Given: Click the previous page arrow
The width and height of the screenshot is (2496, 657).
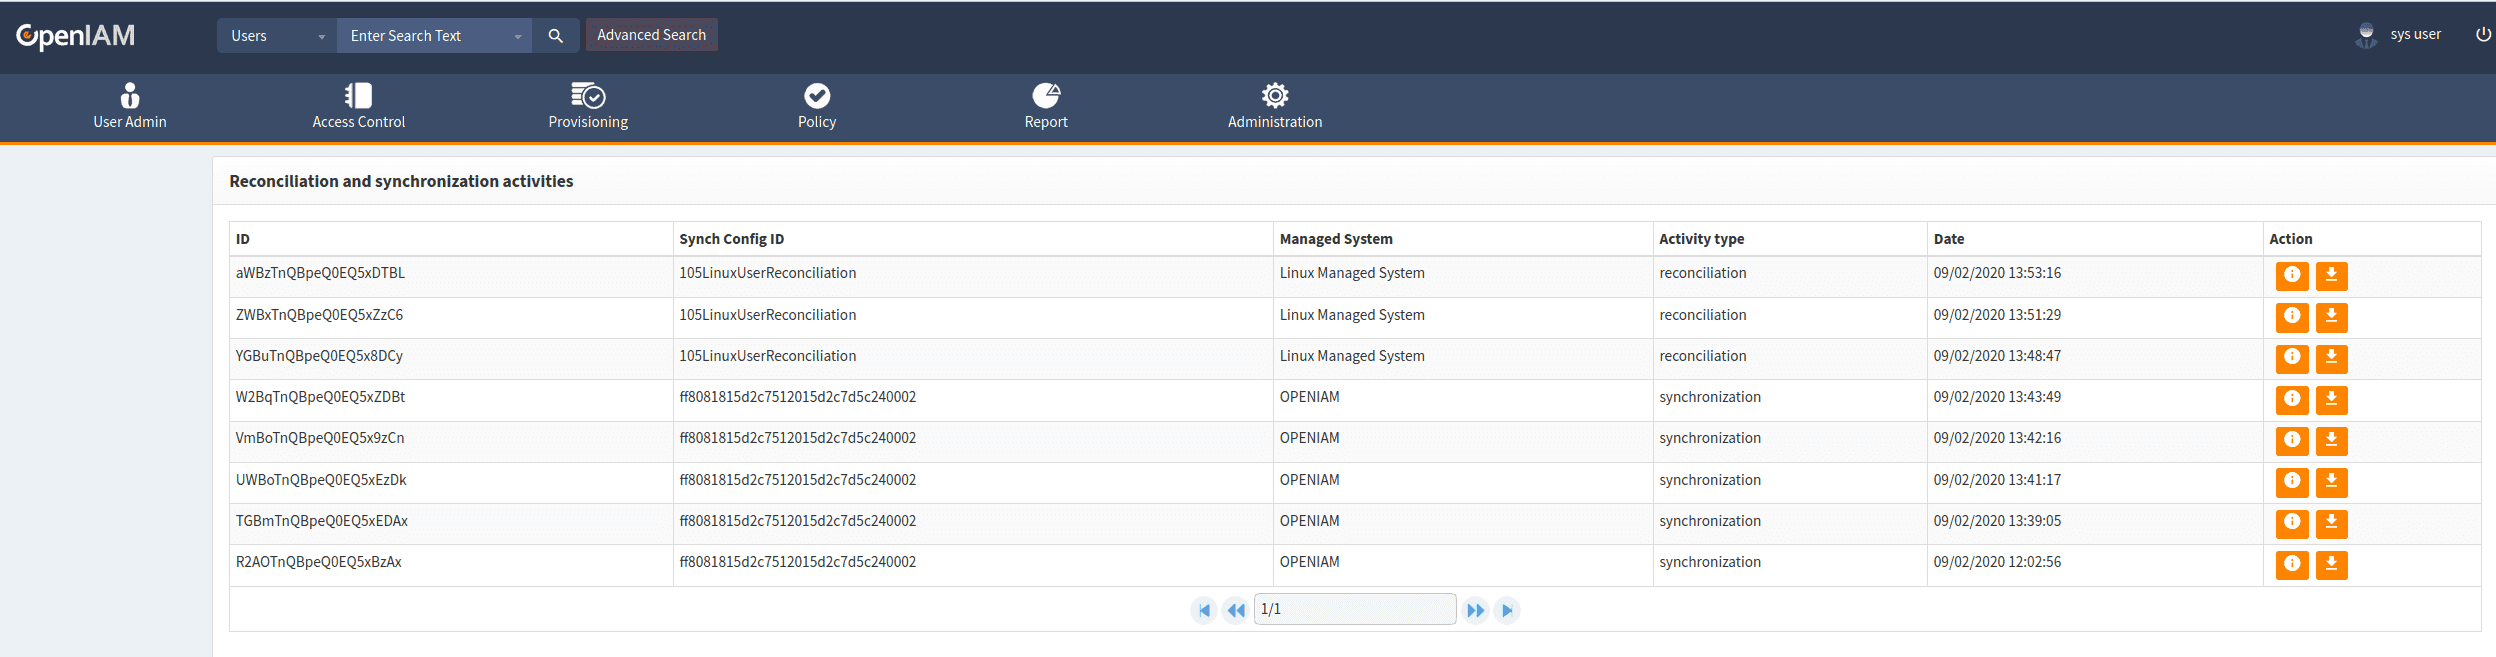Looking at the screenshot, I should [x=1236, y=610].
